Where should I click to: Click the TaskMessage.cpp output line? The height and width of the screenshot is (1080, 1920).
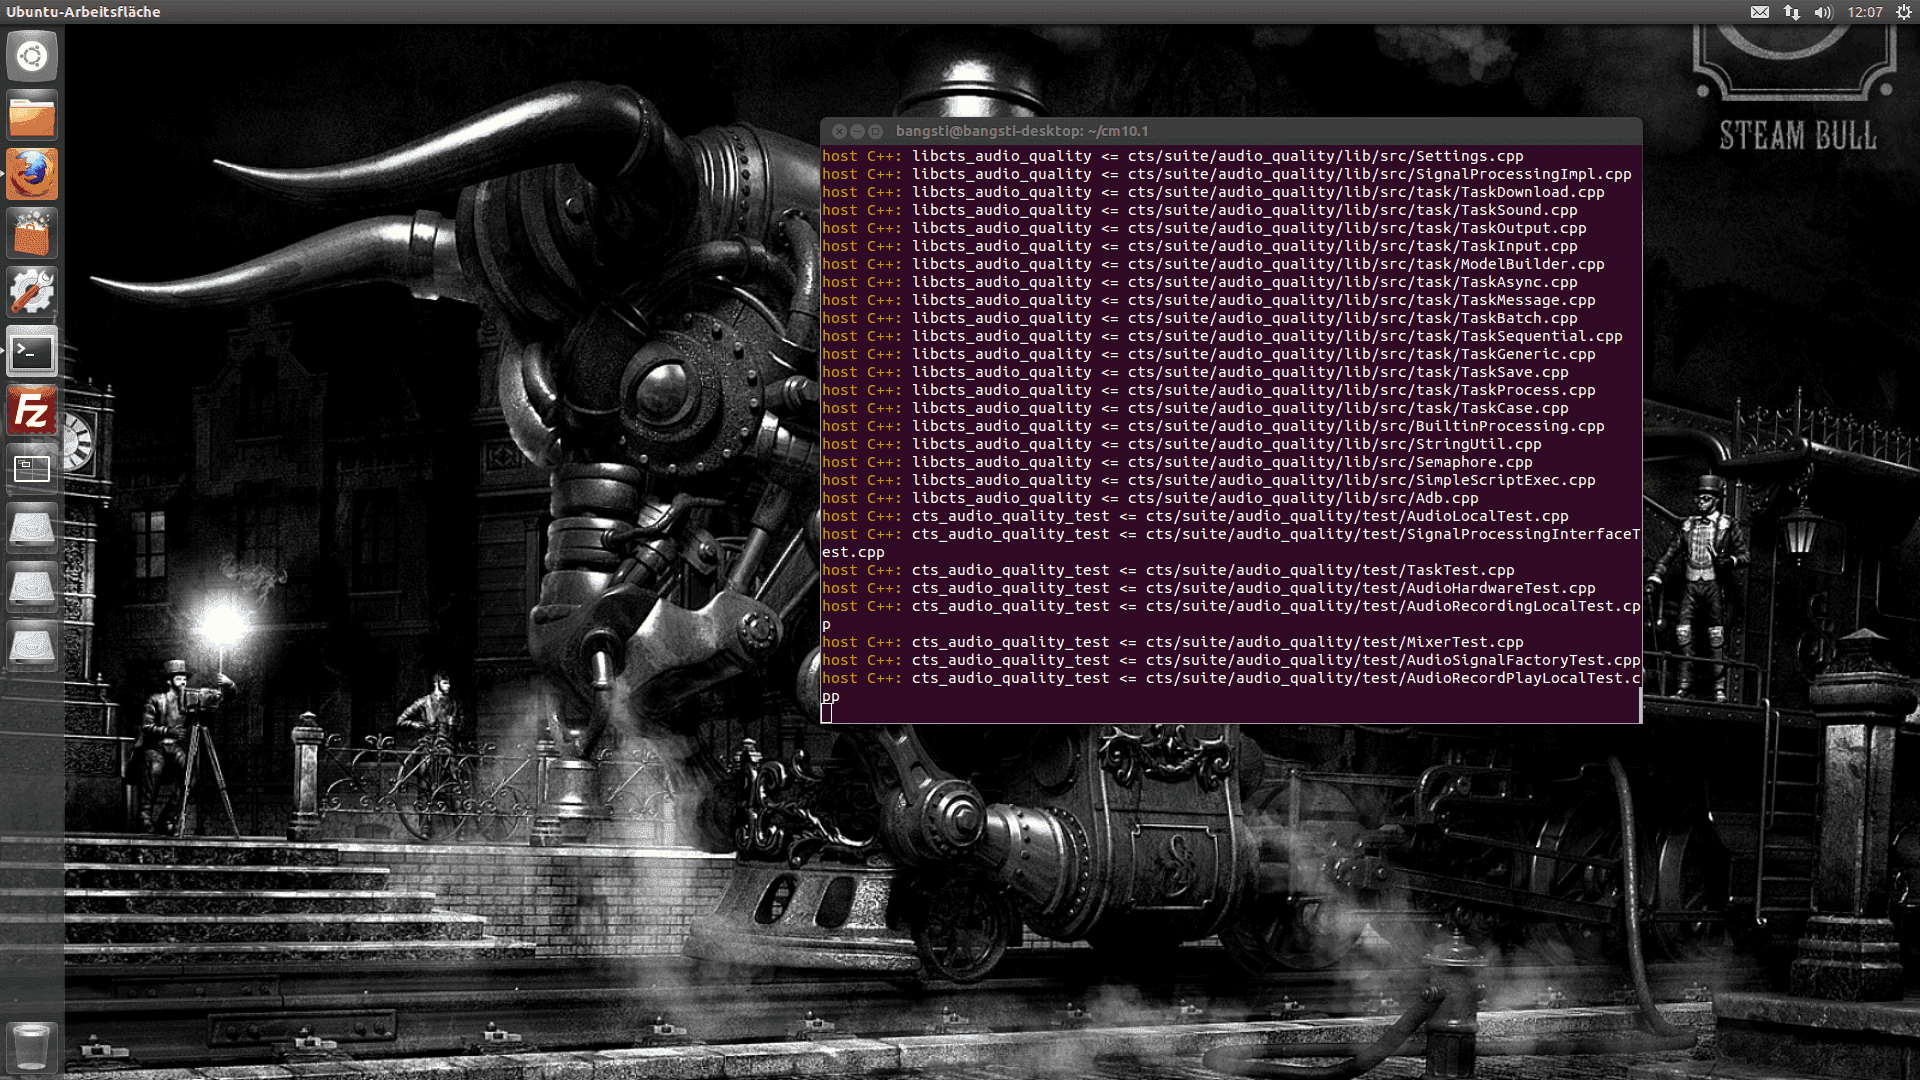pyautogui.click(x=1208, y=300)
